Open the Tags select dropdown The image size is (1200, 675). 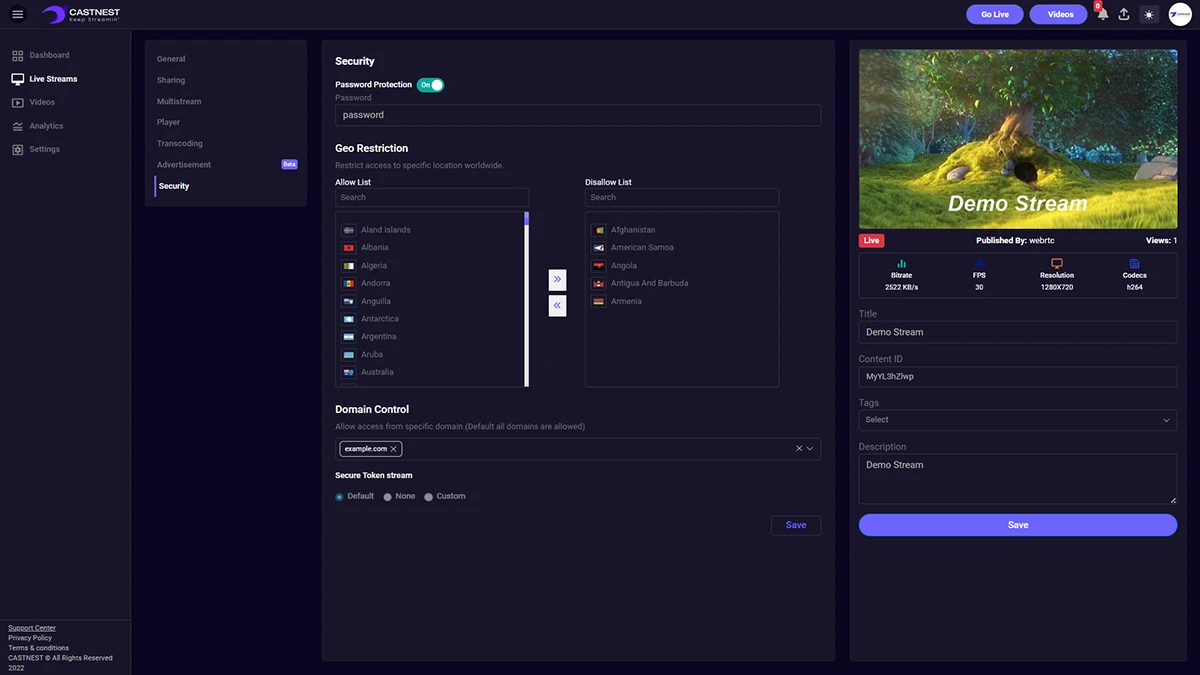1018,420
